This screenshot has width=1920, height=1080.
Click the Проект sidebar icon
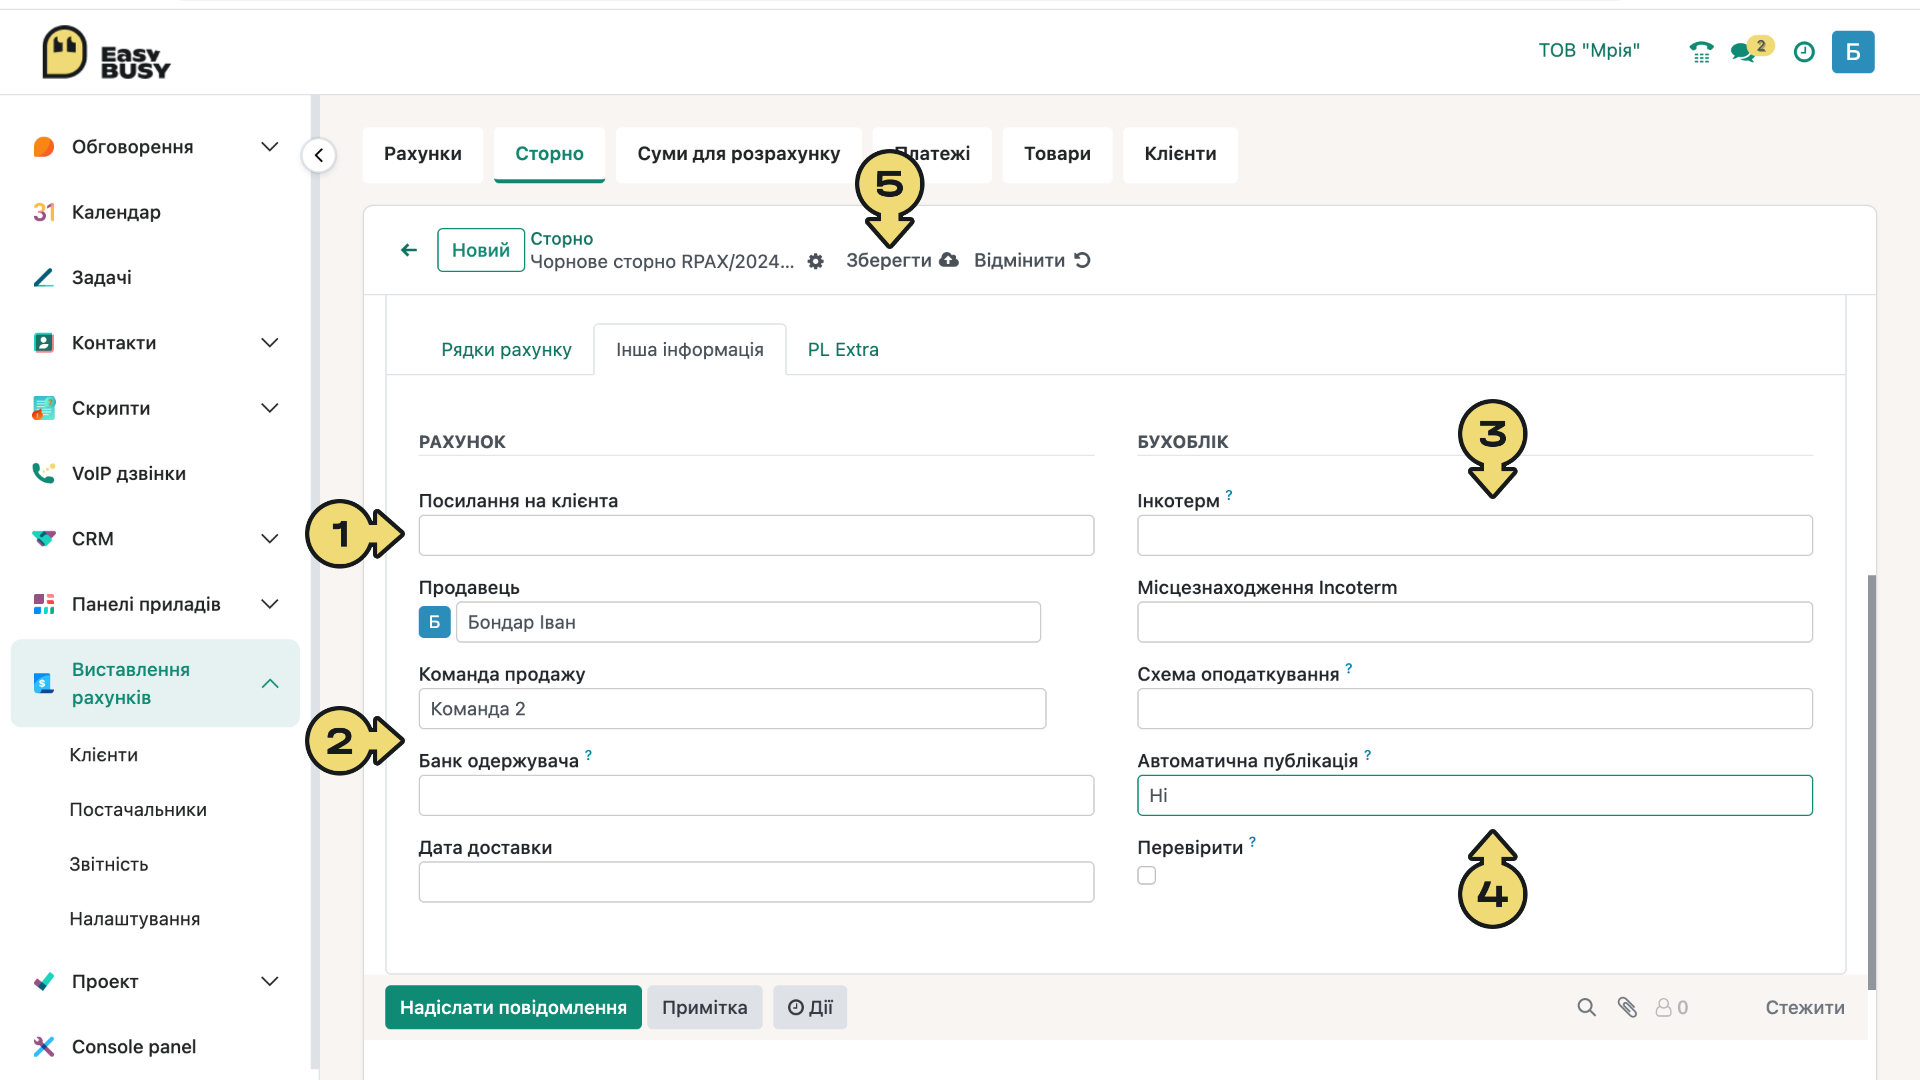[43, 982]
